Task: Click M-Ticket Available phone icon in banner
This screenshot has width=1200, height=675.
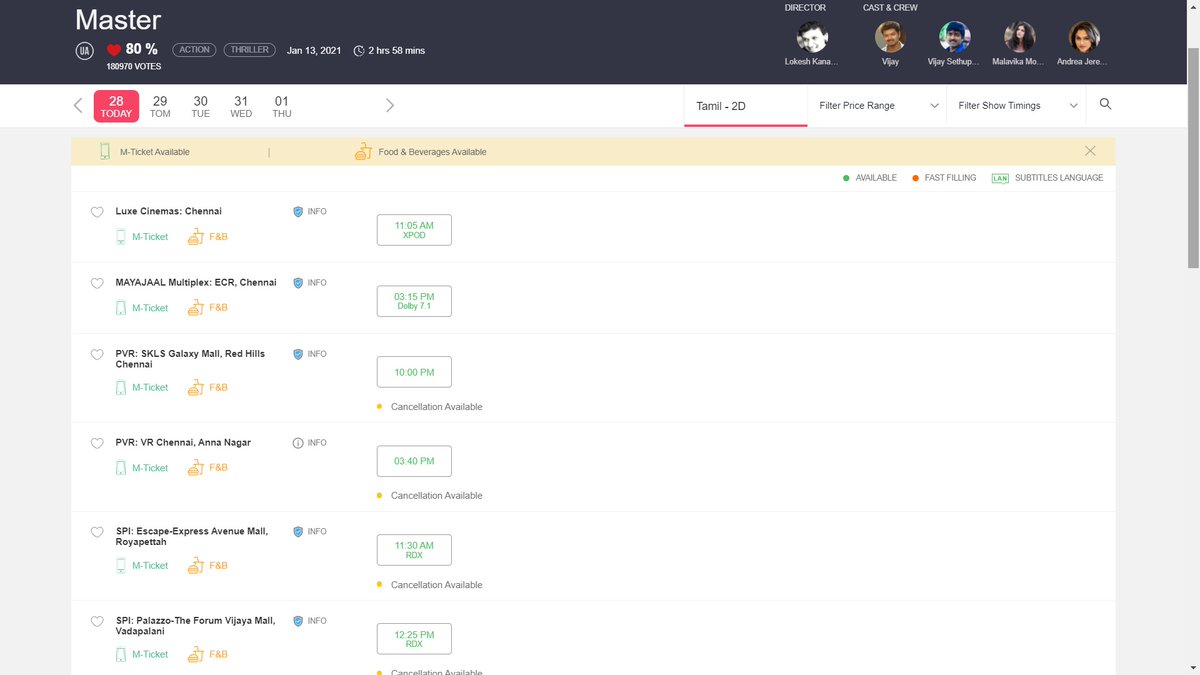Action: pos(104,152)
